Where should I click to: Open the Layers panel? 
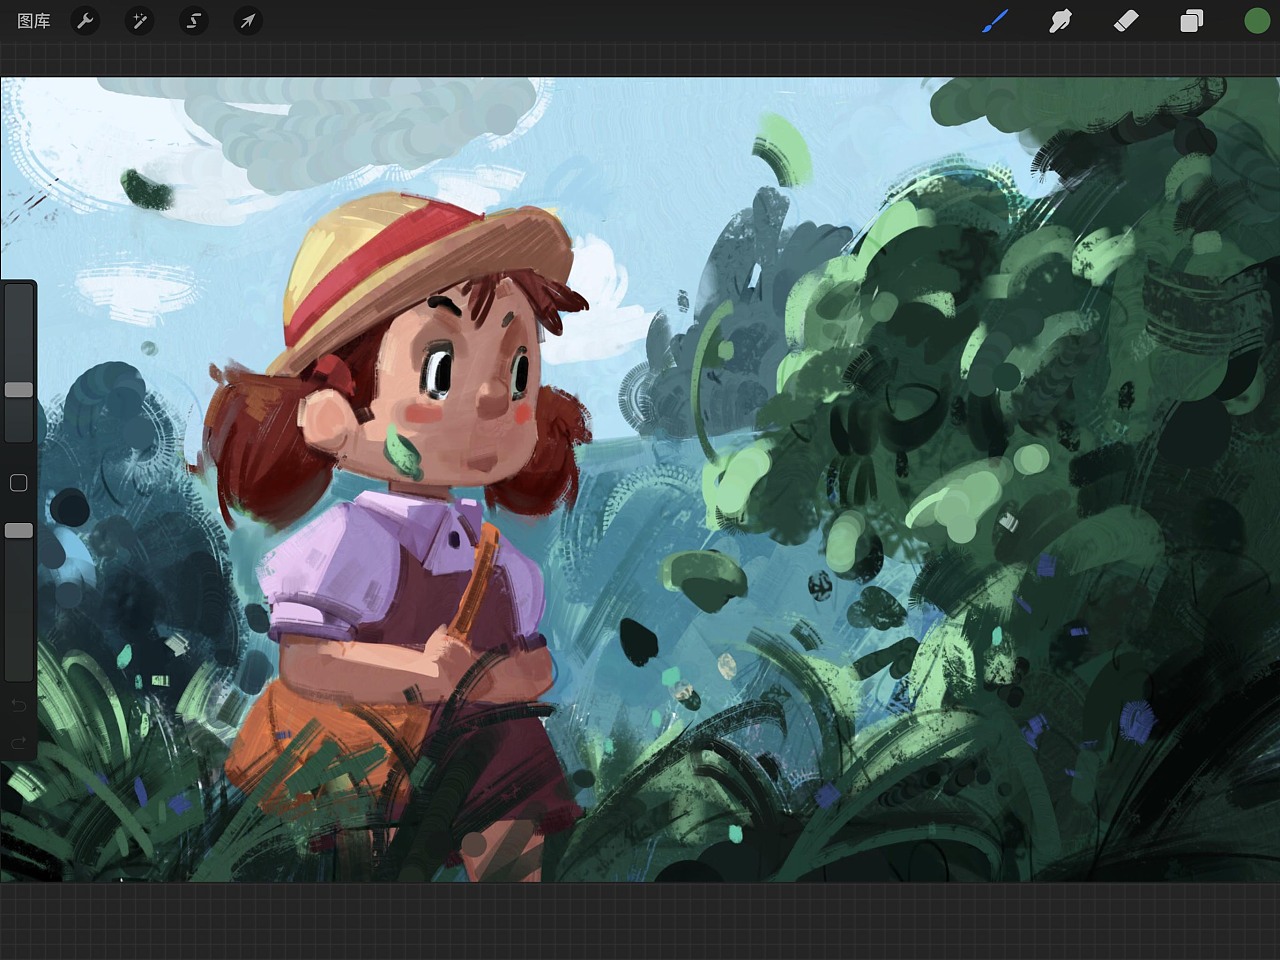(1191, 21)
